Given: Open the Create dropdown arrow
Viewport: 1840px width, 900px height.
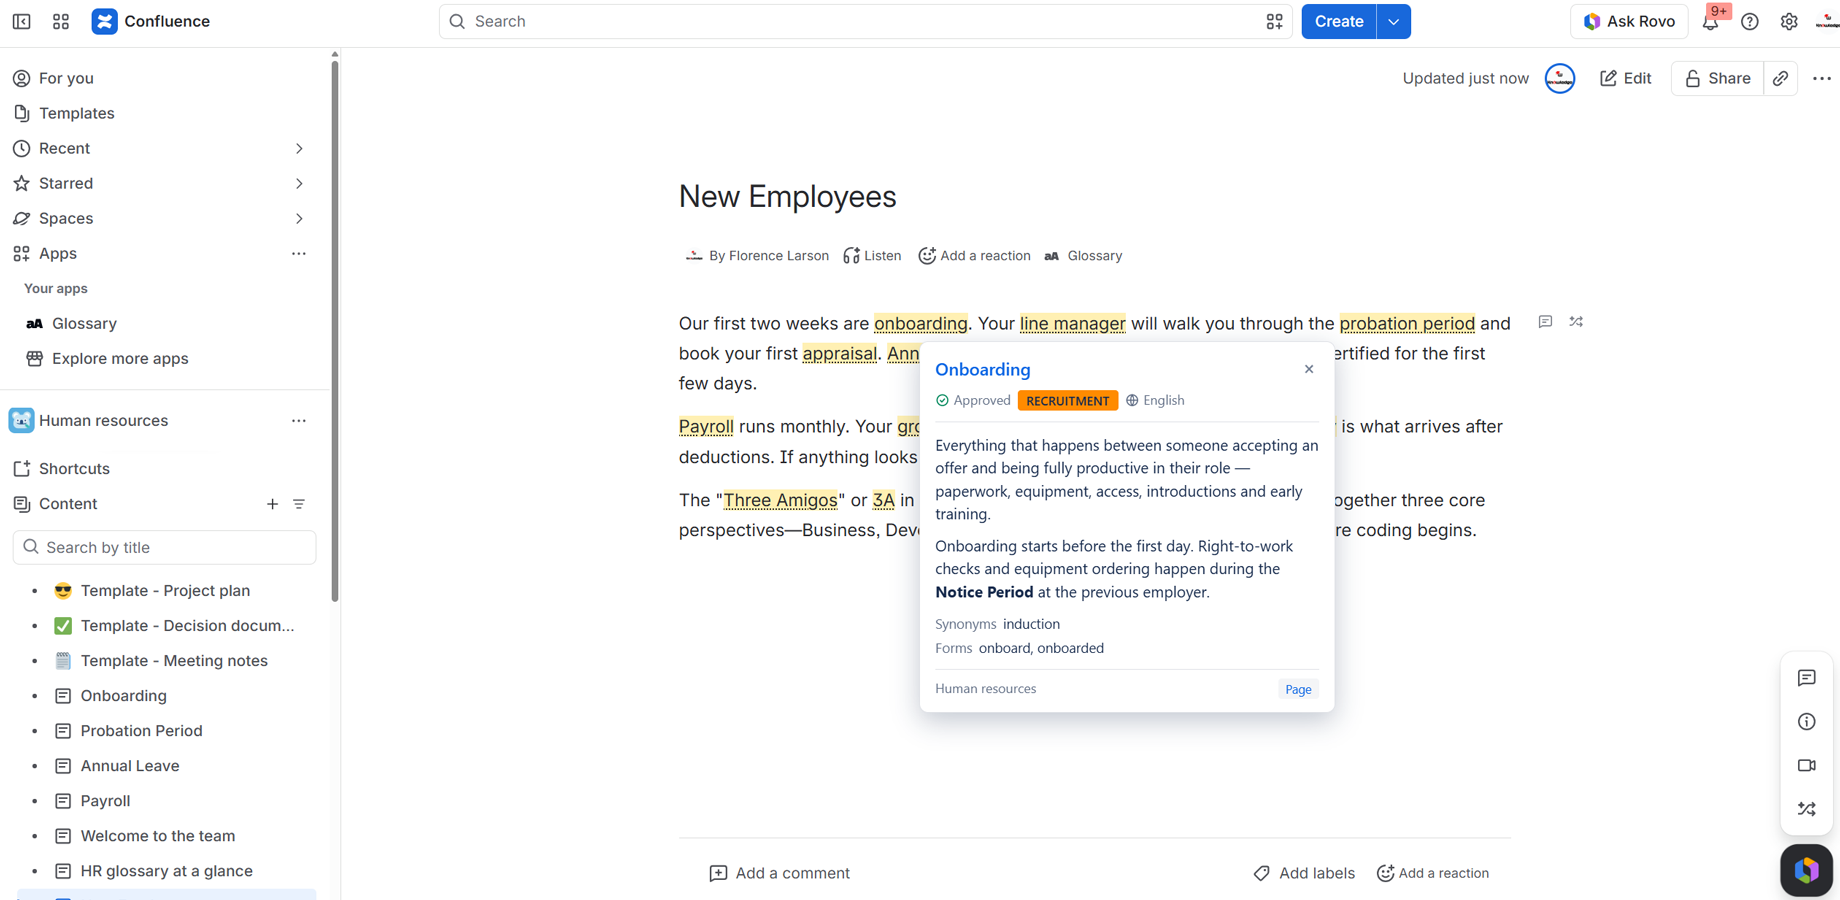Looking at the screenshot, I should point(1394,22).
